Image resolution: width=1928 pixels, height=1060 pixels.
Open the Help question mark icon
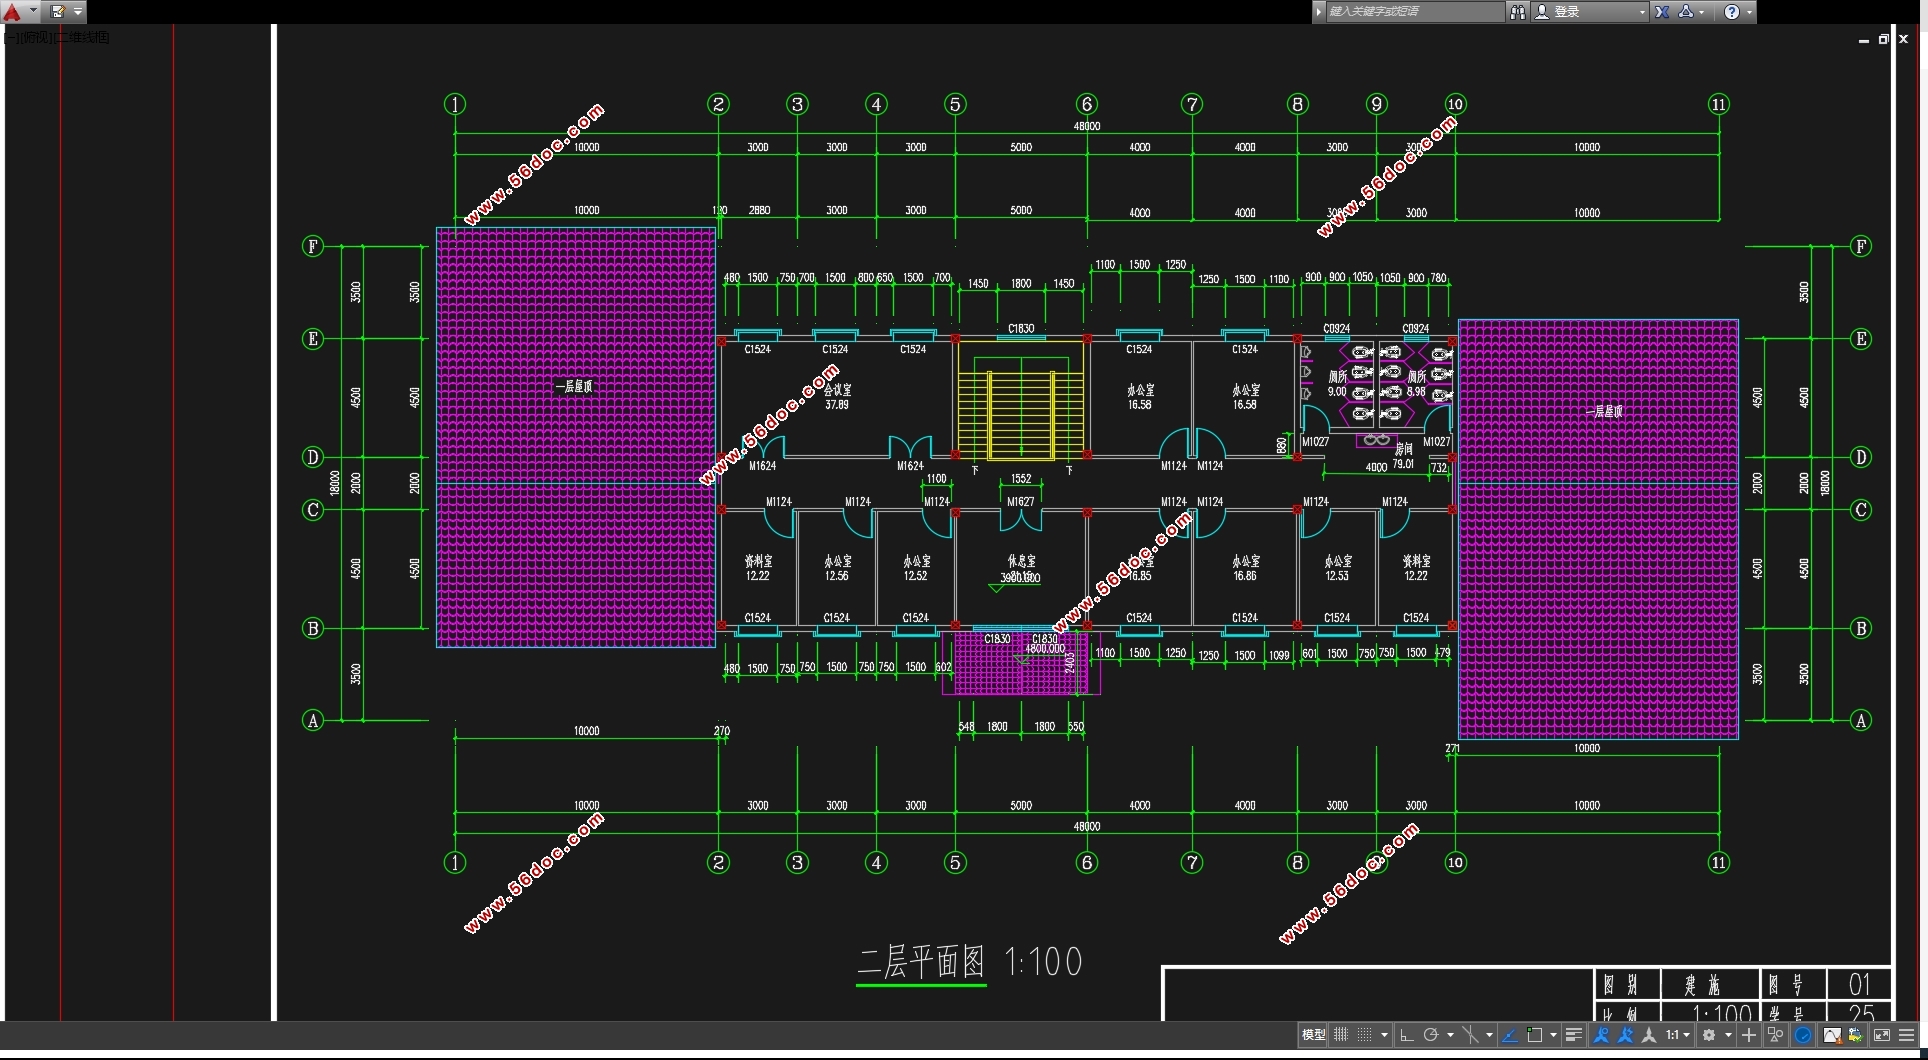[x=1732, y=12]
